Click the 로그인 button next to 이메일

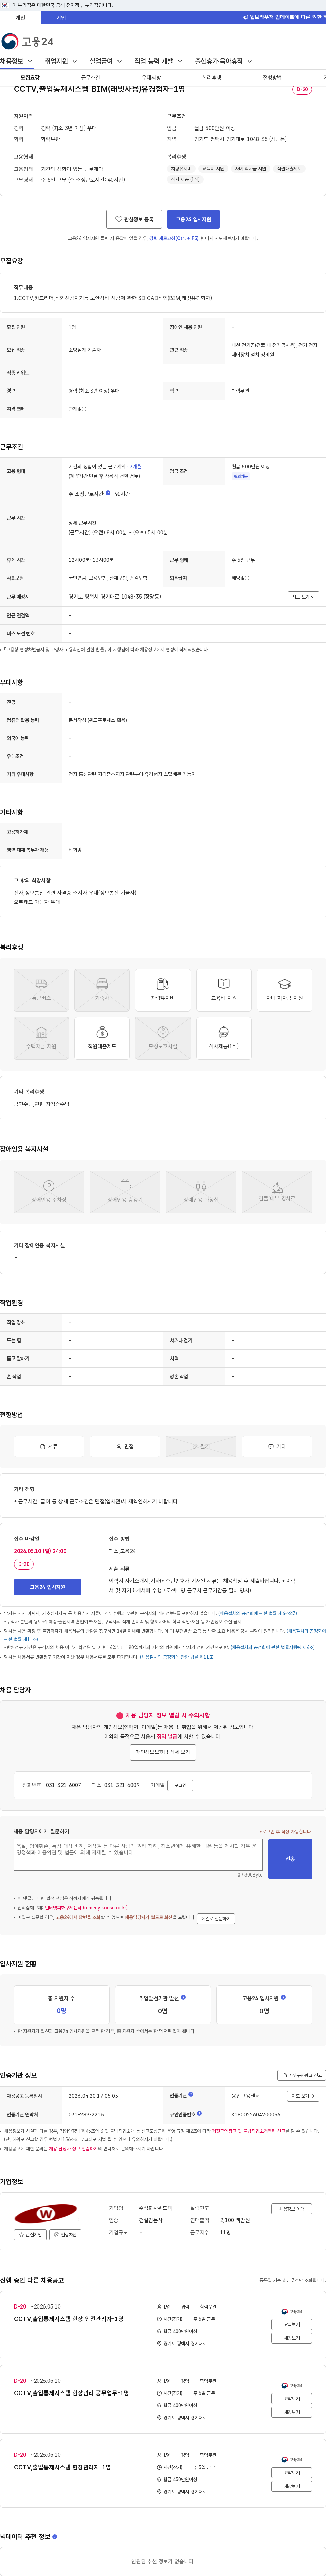pos(180,1785)
